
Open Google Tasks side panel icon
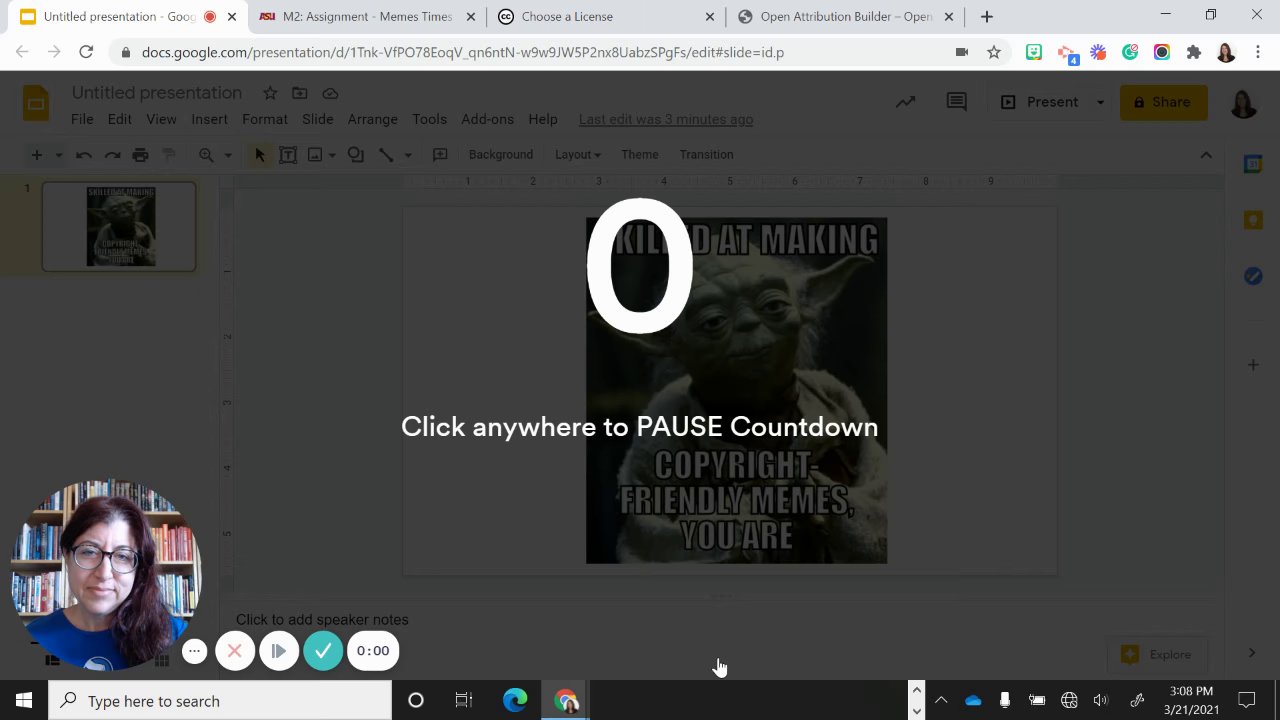(1253, 275)
